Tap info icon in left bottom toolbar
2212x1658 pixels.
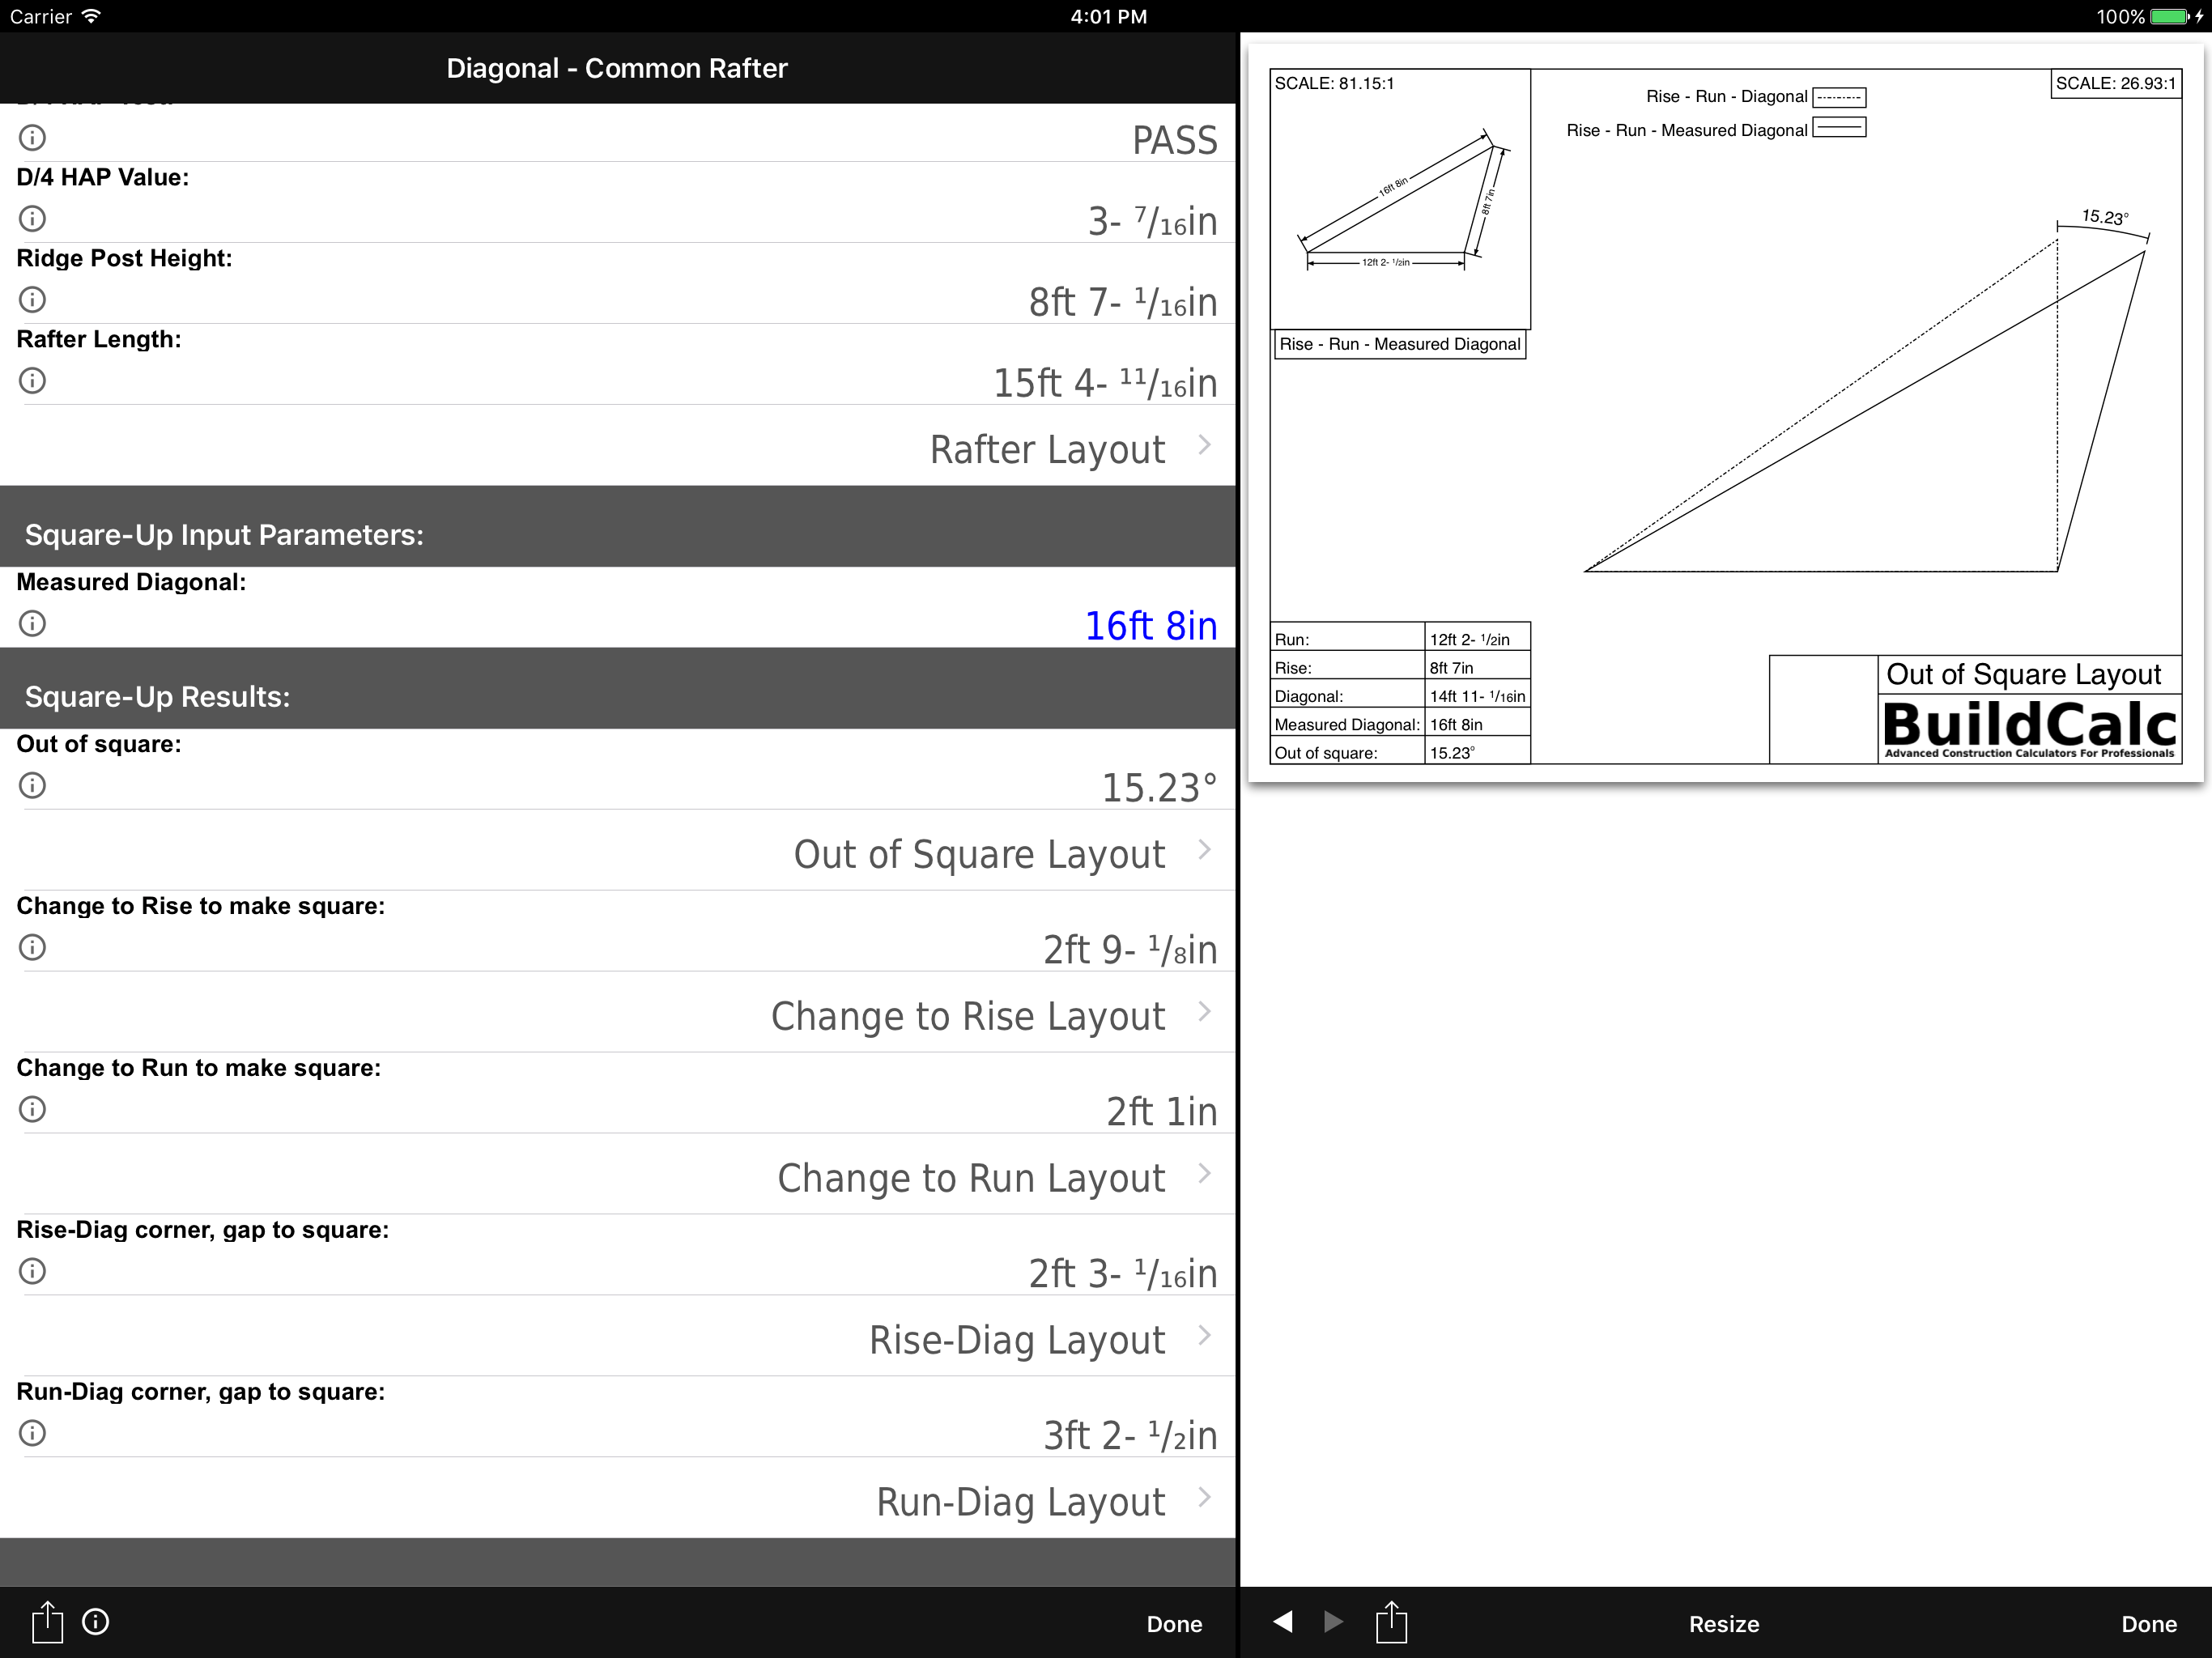pyautogui.click(x=96, y=1621)
